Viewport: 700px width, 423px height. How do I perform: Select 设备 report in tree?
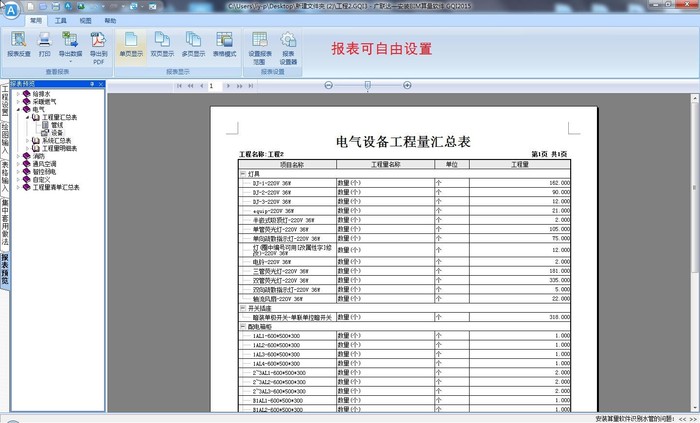57,133
